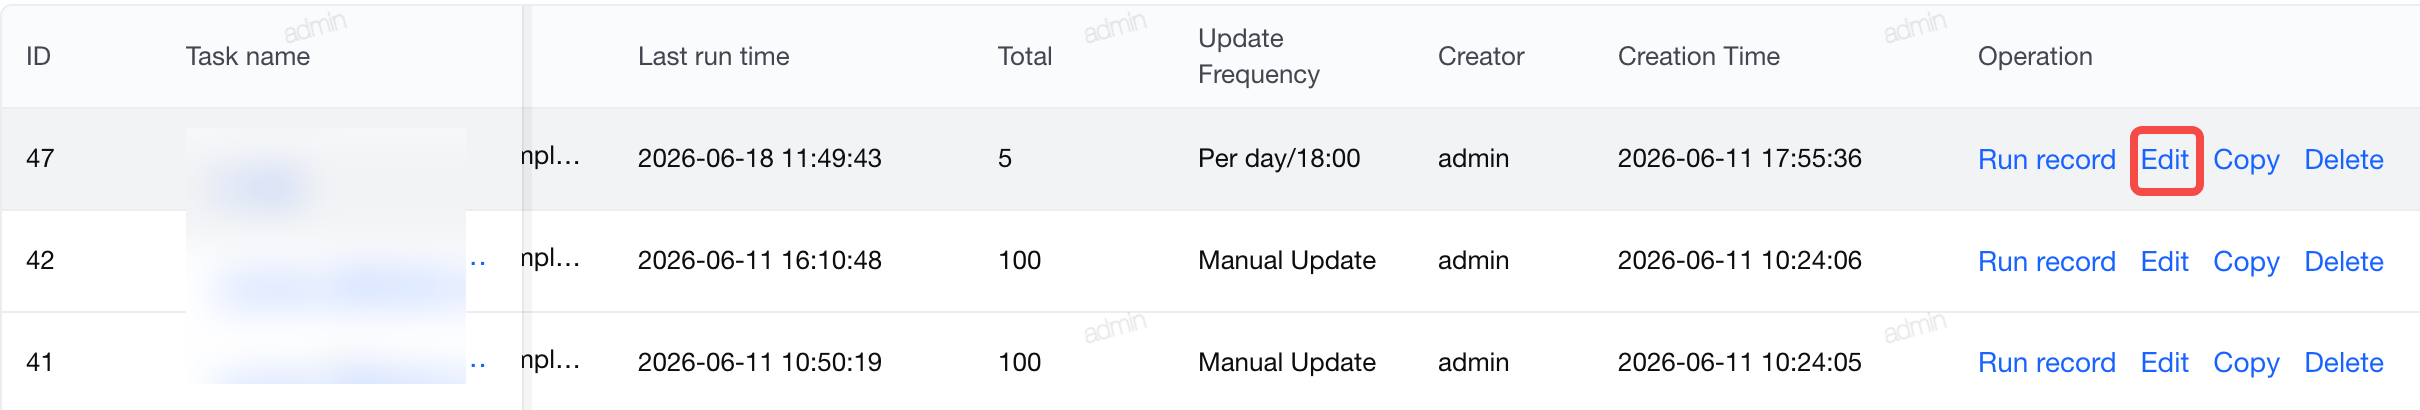Copy task 42
Screen dimensions: 2420x410
pos(2246,262)
